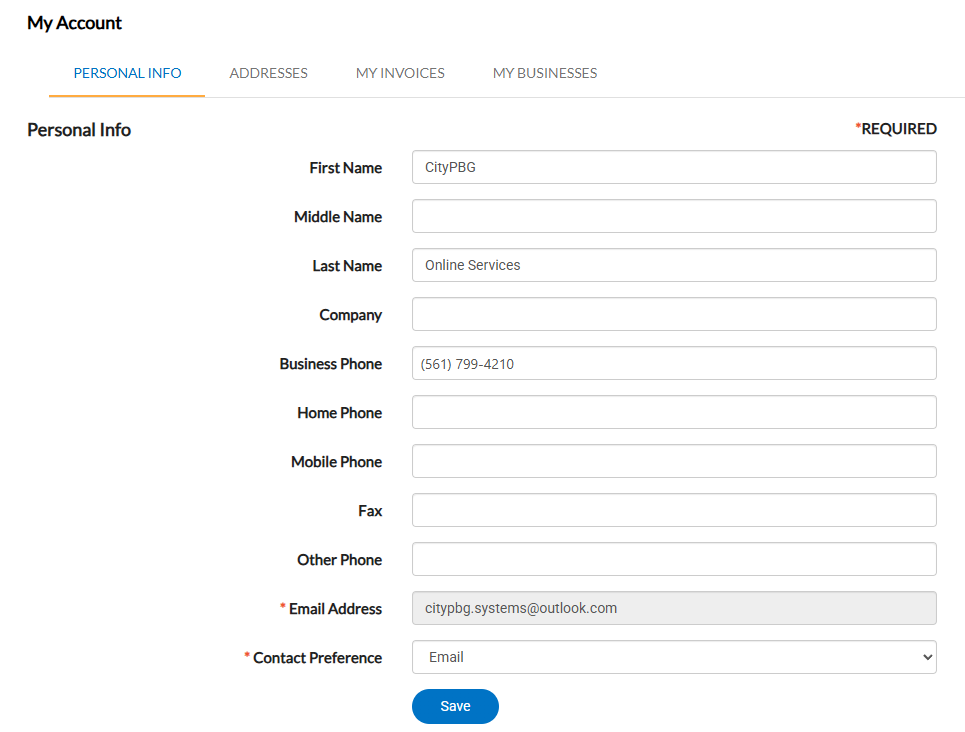
Task: View the My Businesses tab
Action: (544, 72)
